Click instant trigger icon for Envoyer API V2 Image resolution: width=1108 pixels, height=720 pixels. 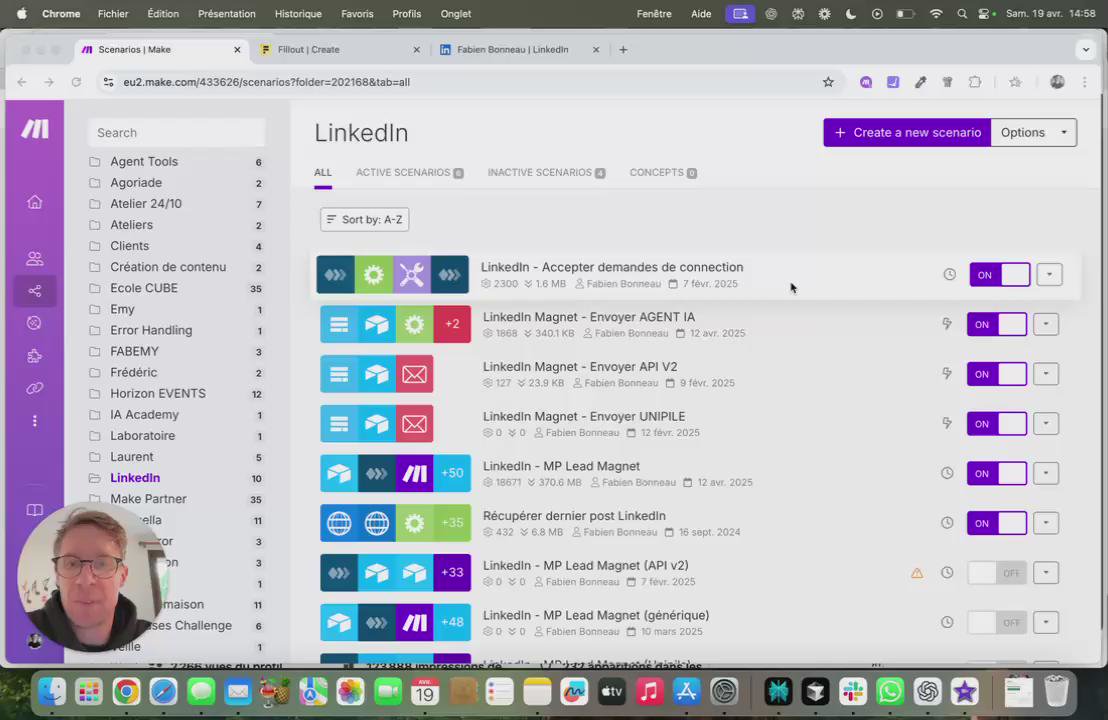click(947, 373)
